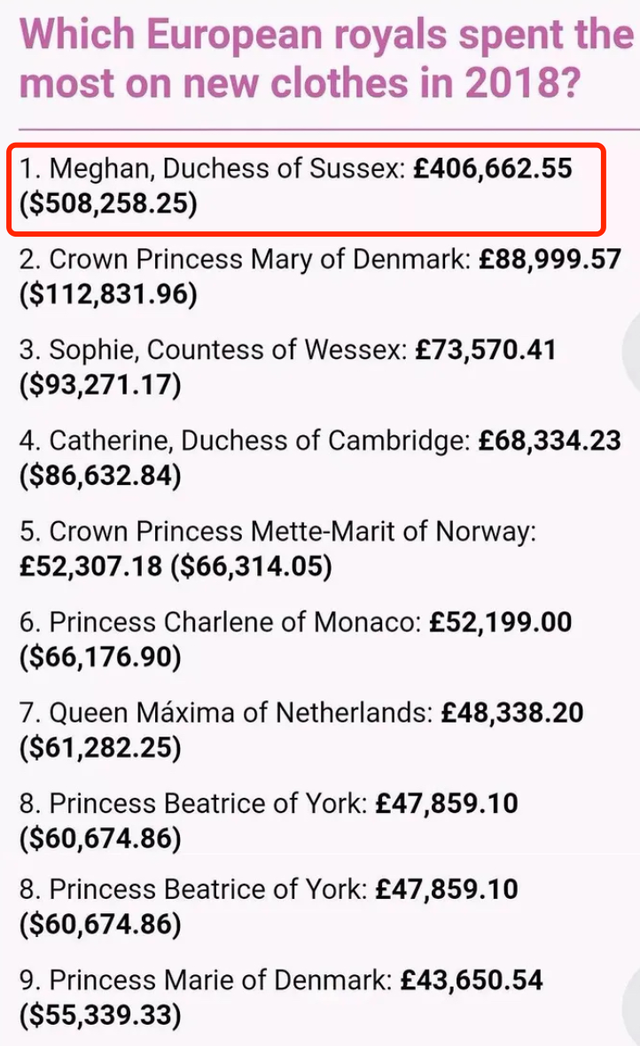Click the $61,282.25 dollar figure
Image resolution: width=640 pixels, height=1046 pixels.
point(100,748)
